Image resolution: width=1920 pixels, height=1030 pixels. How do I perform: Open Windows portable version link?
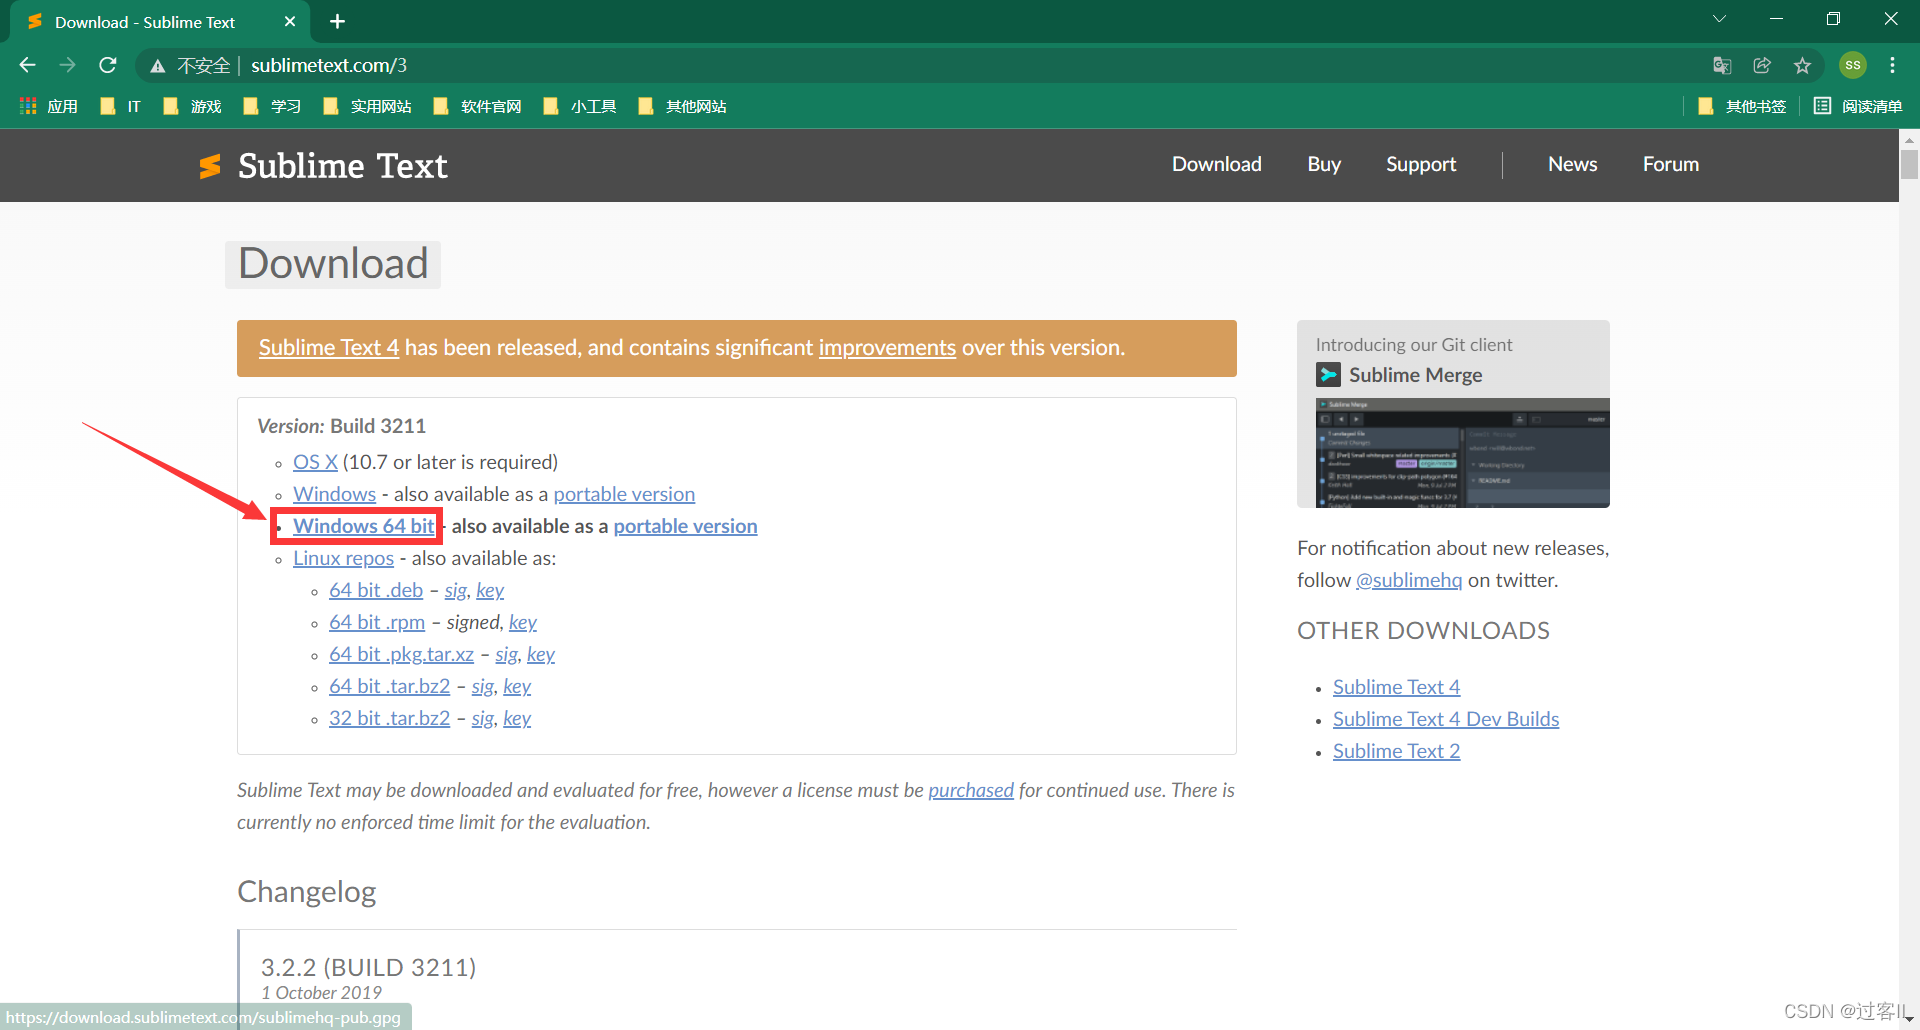(624, 494)
